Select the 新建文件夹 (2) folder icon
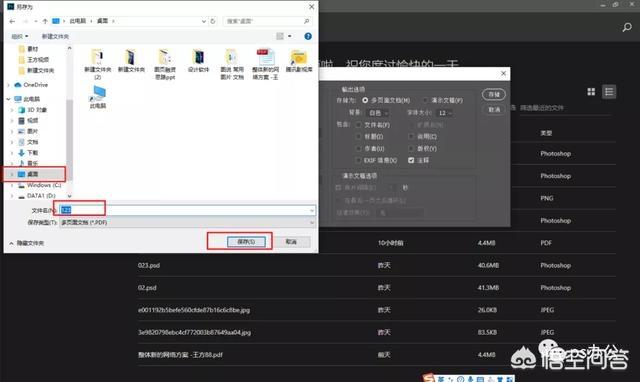This screenshot has height=382, width=640. point(98,64)
